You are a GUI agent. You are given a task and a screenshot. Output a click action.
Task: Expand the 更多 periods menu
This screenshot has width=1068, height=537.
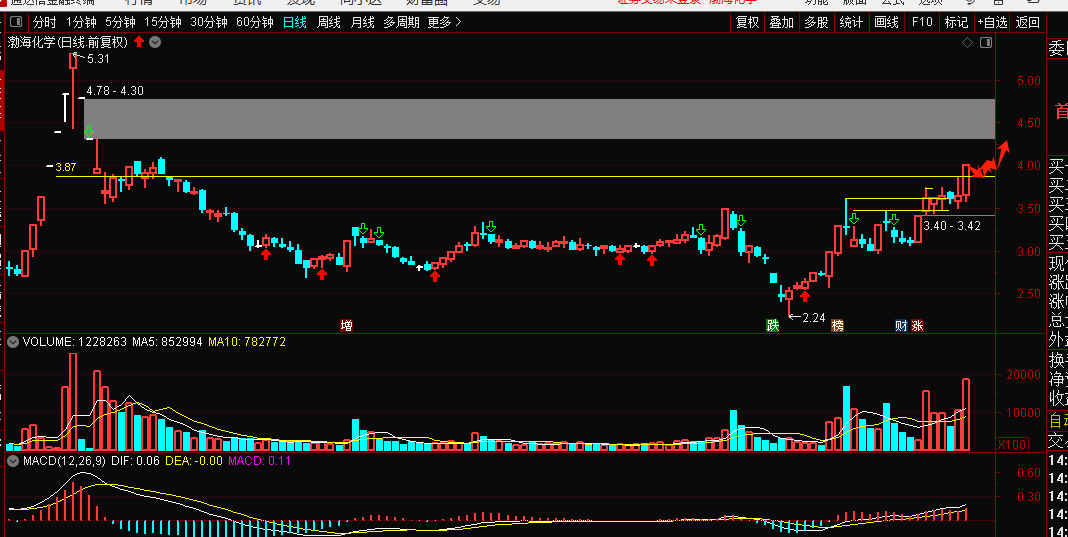pos(445,22)
